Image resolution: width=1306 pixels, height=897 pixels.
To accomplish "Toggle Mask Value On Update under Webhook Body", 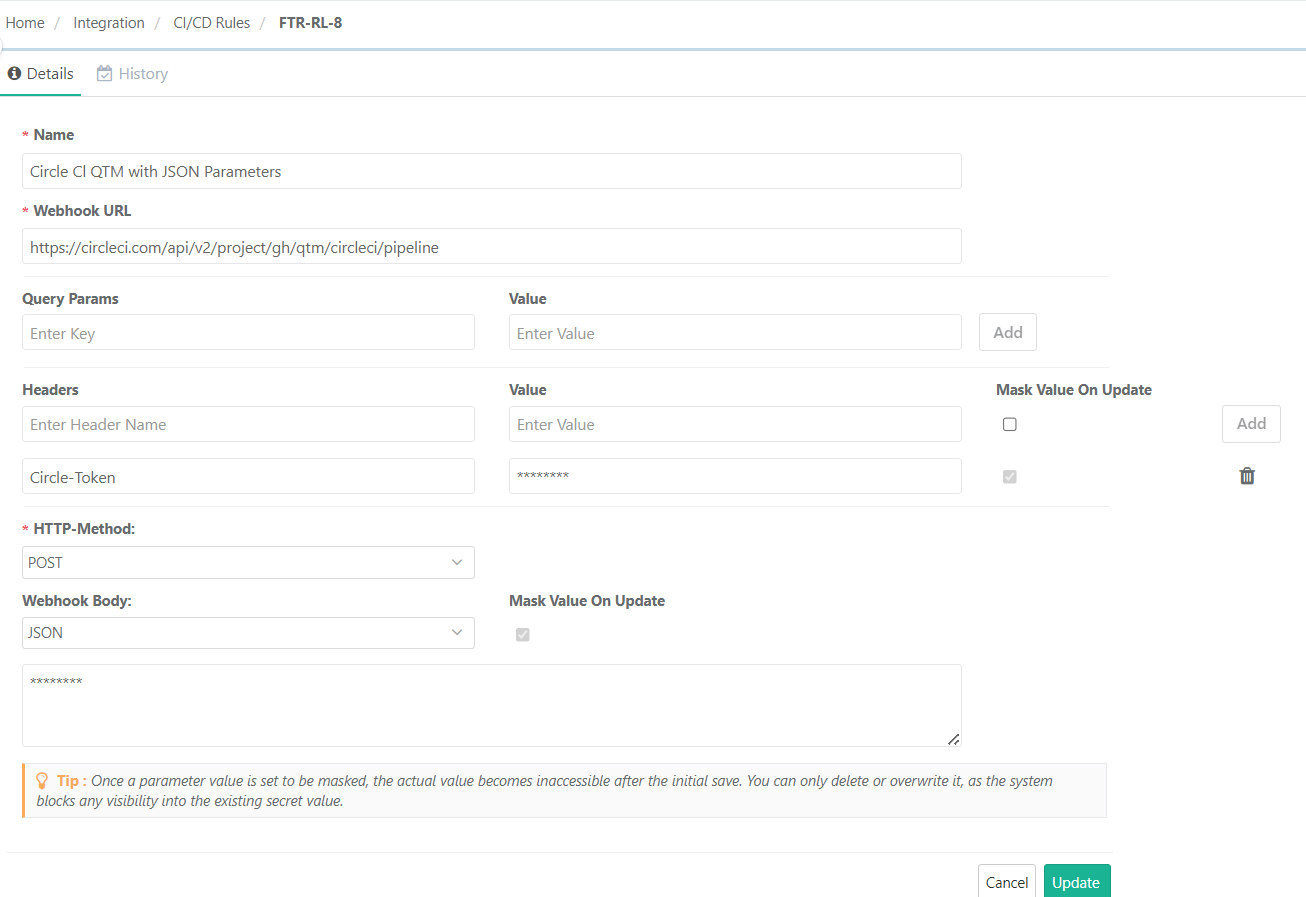I will pos(522,634).
